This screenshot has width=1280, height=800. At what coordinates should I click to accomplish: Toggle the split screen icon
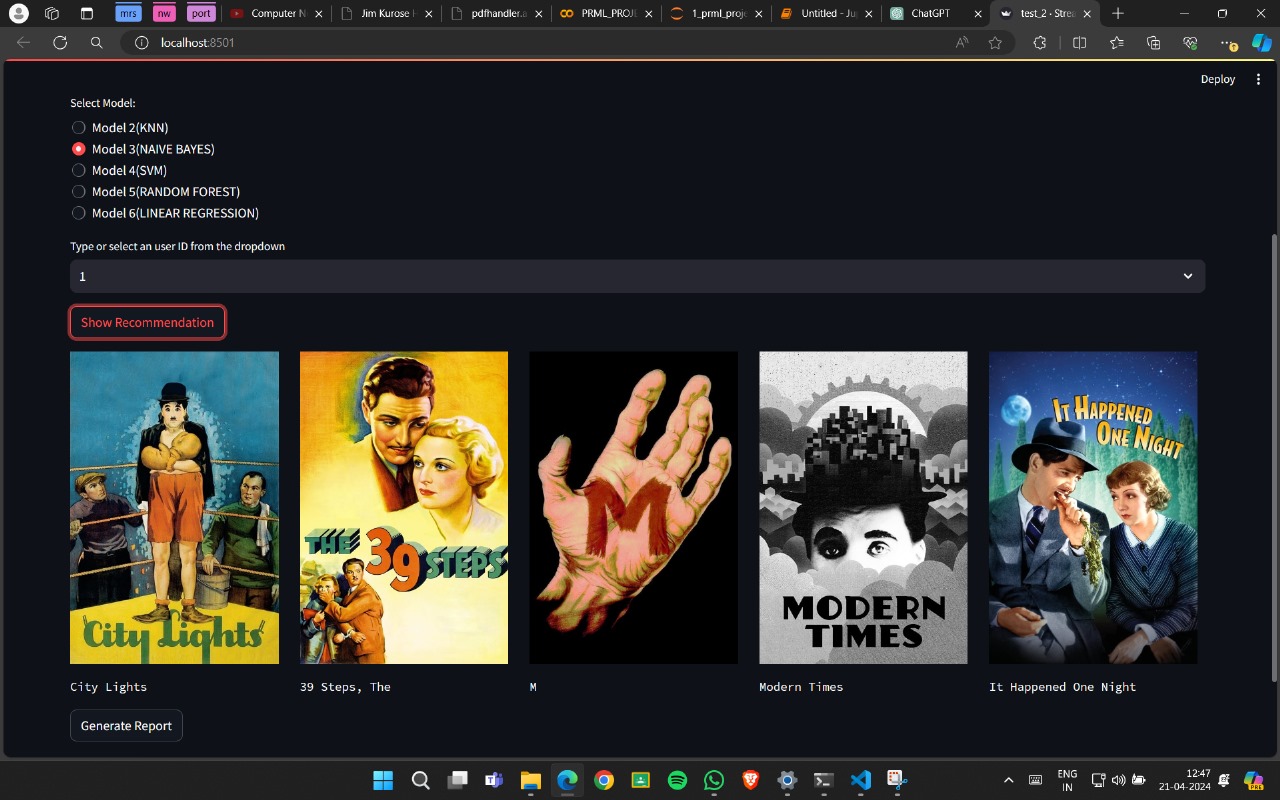[x=1079, y=43]
